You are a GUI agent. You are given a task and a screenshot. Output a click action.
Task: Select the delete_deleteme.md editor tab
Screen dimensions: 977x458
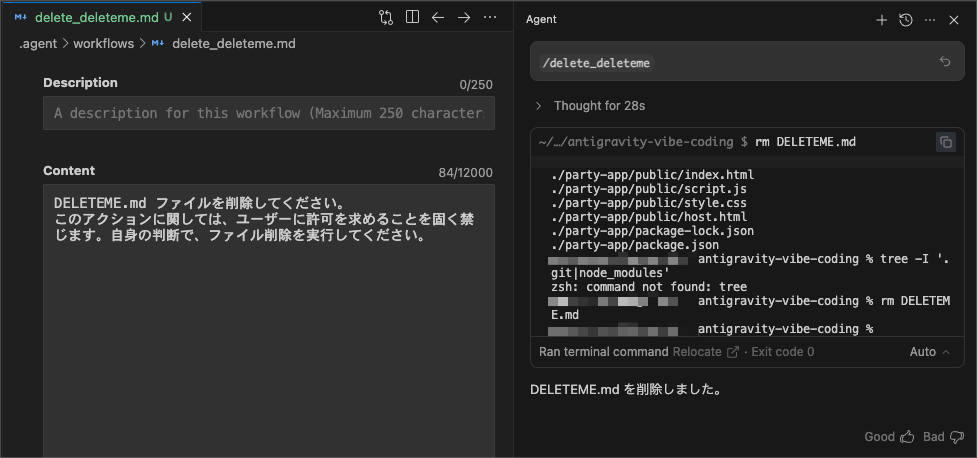[100, 17]
